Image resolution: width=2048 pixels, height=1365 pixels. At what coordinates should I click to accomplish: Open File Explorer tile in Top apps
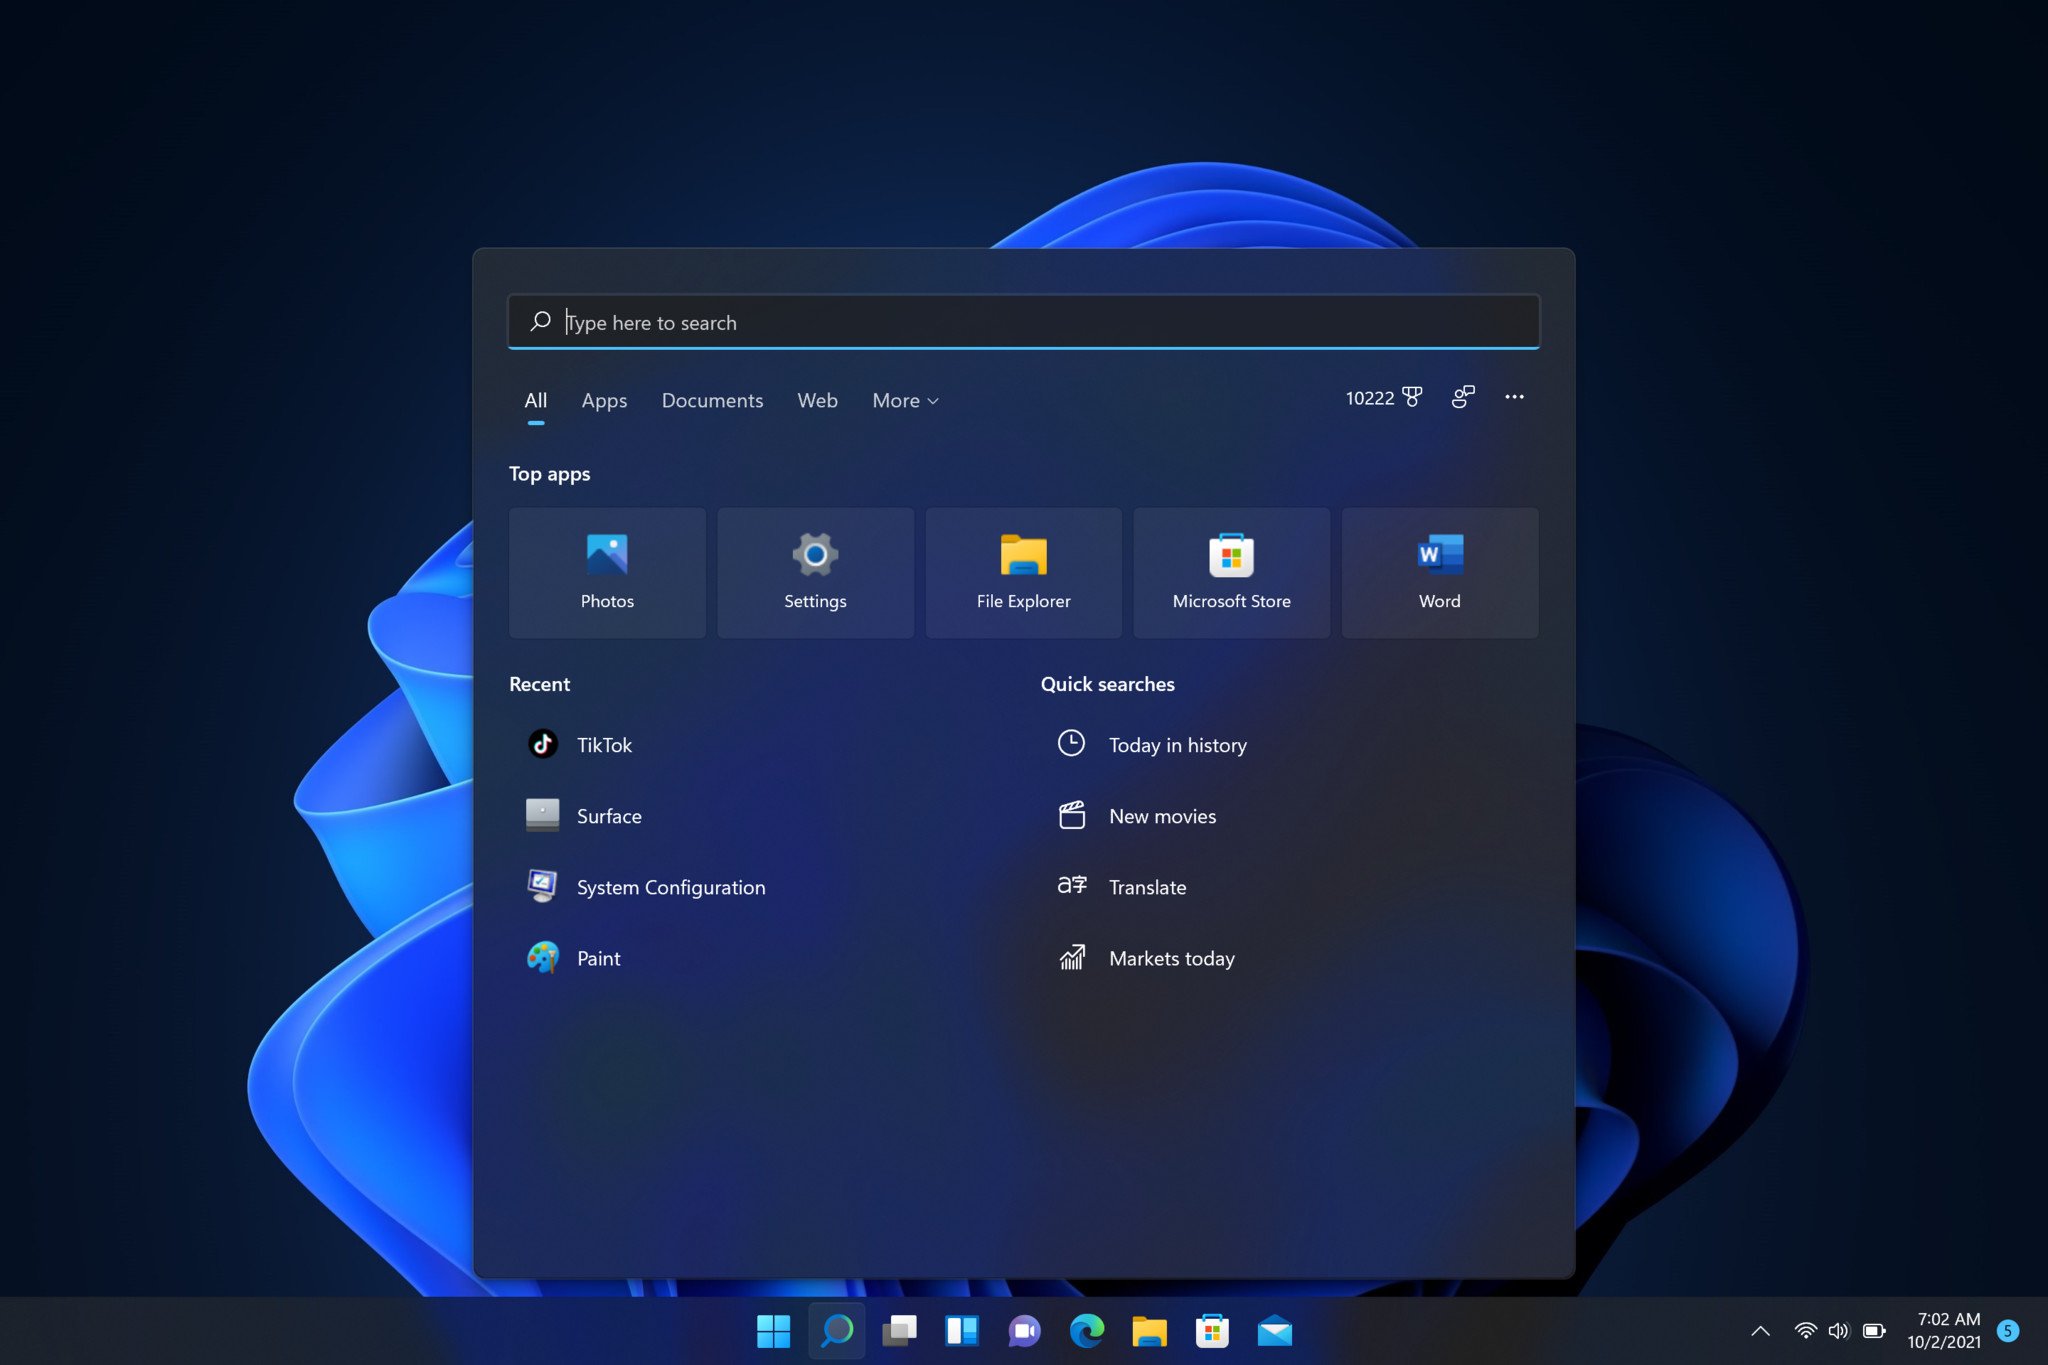click(1023, 572)
